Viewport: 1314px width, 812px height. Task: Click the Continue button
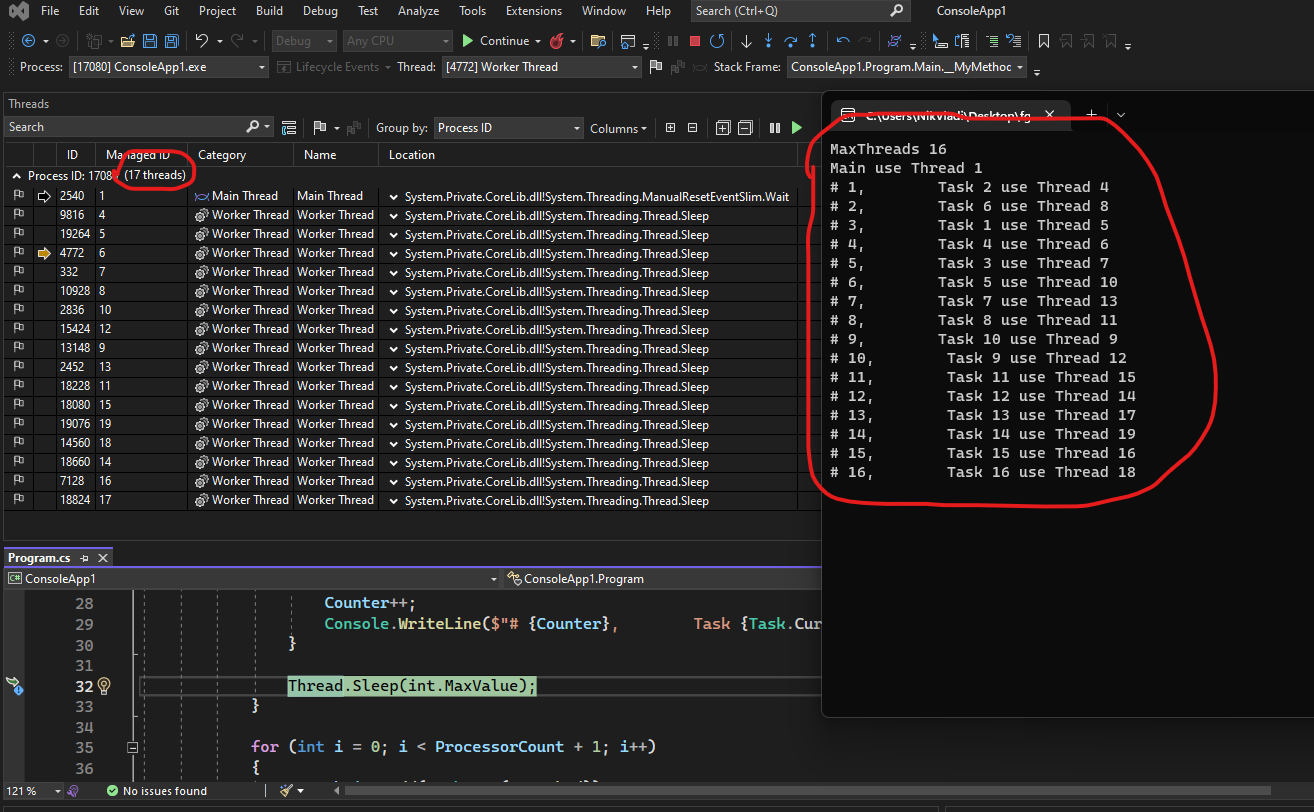pos(495,41)
